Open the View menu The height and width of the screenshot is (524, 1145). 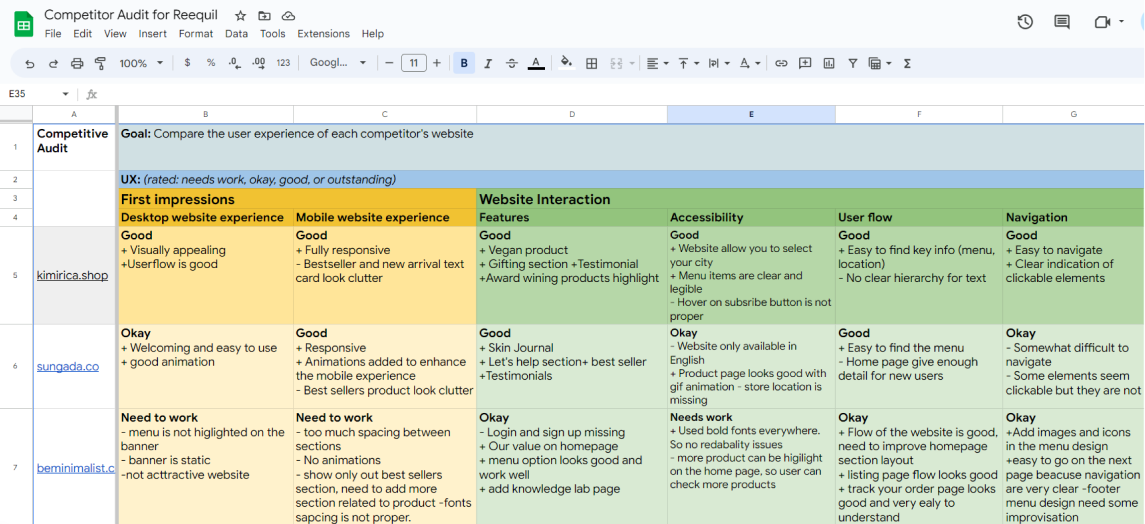pos(115,34)
